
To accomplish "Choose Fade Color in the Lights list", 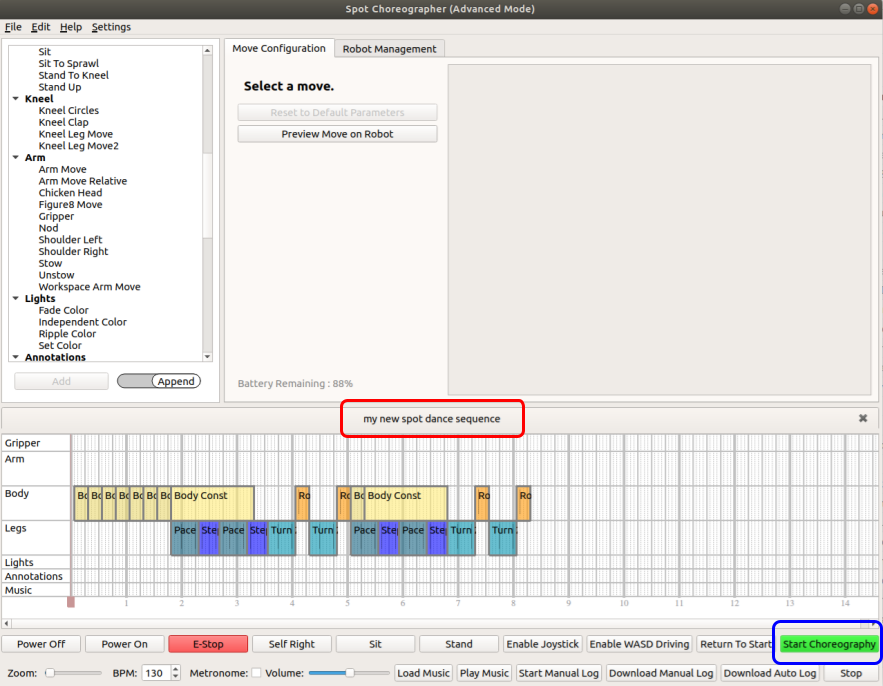I will (63, 311).
